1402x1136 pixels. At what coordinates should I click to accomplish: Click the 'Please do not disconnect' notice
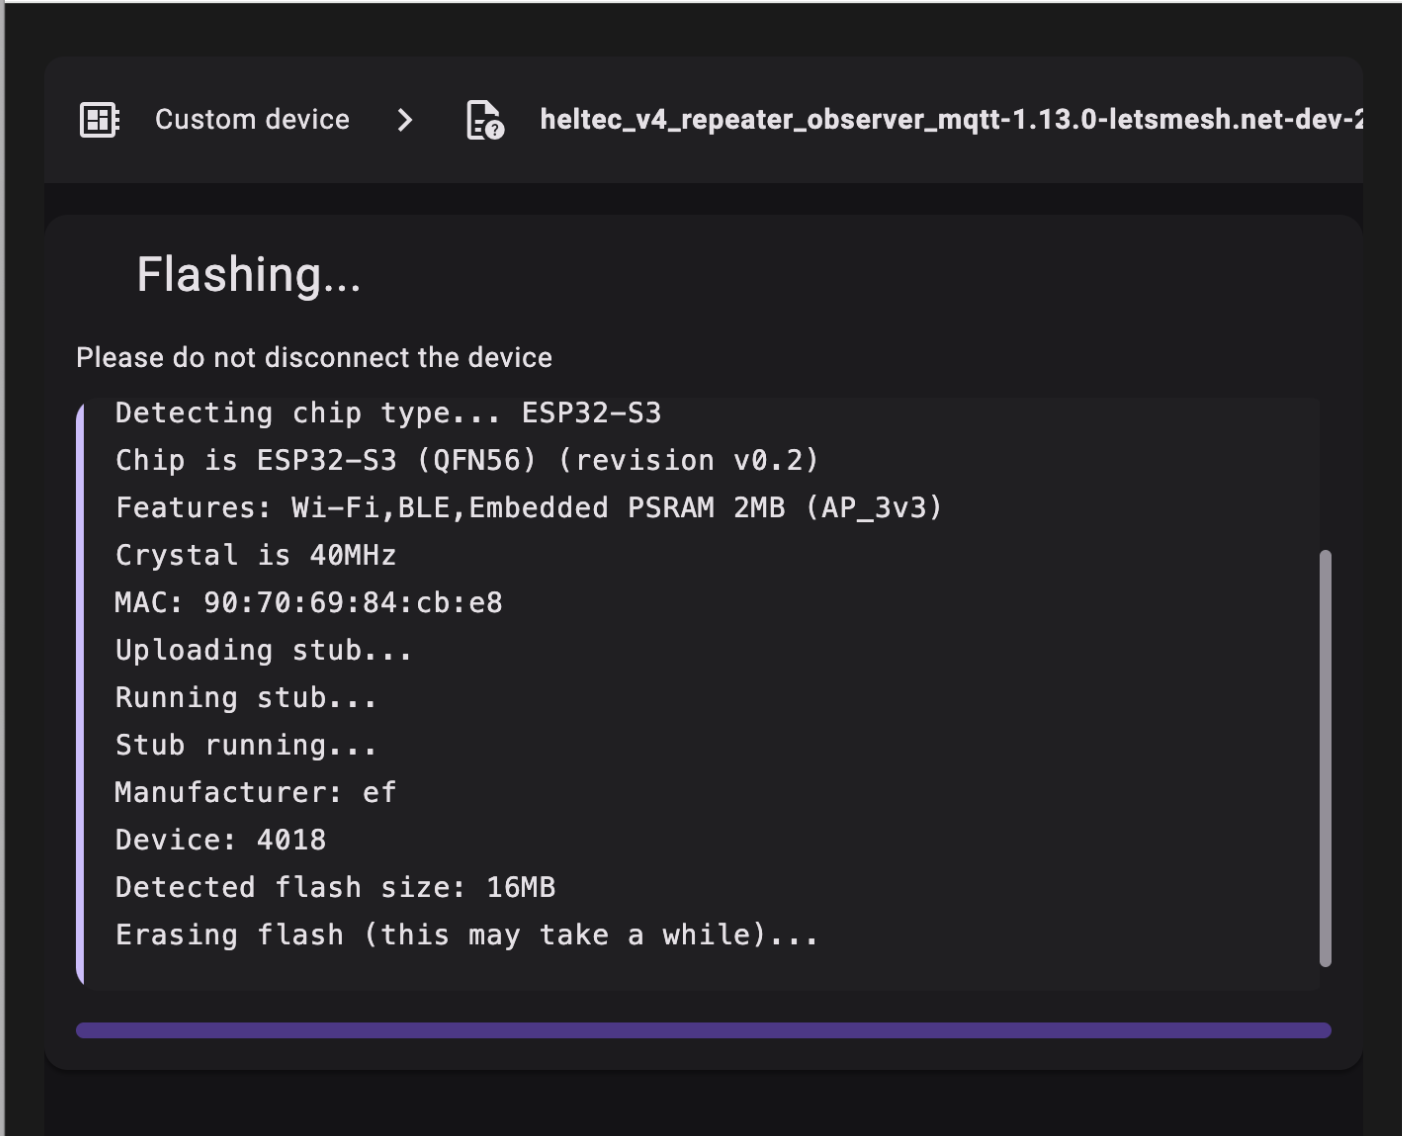click(x=314, y=358)
